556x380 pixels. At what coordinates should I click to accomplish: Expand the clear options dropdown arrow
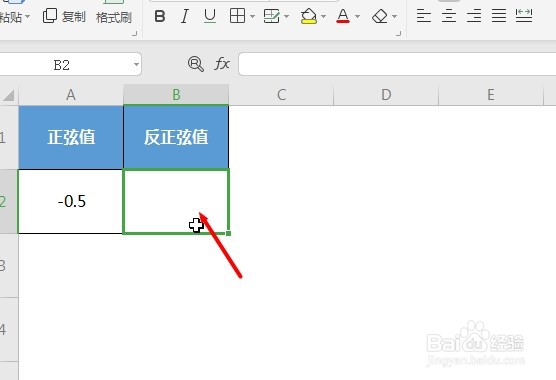[x=394, y=16]
